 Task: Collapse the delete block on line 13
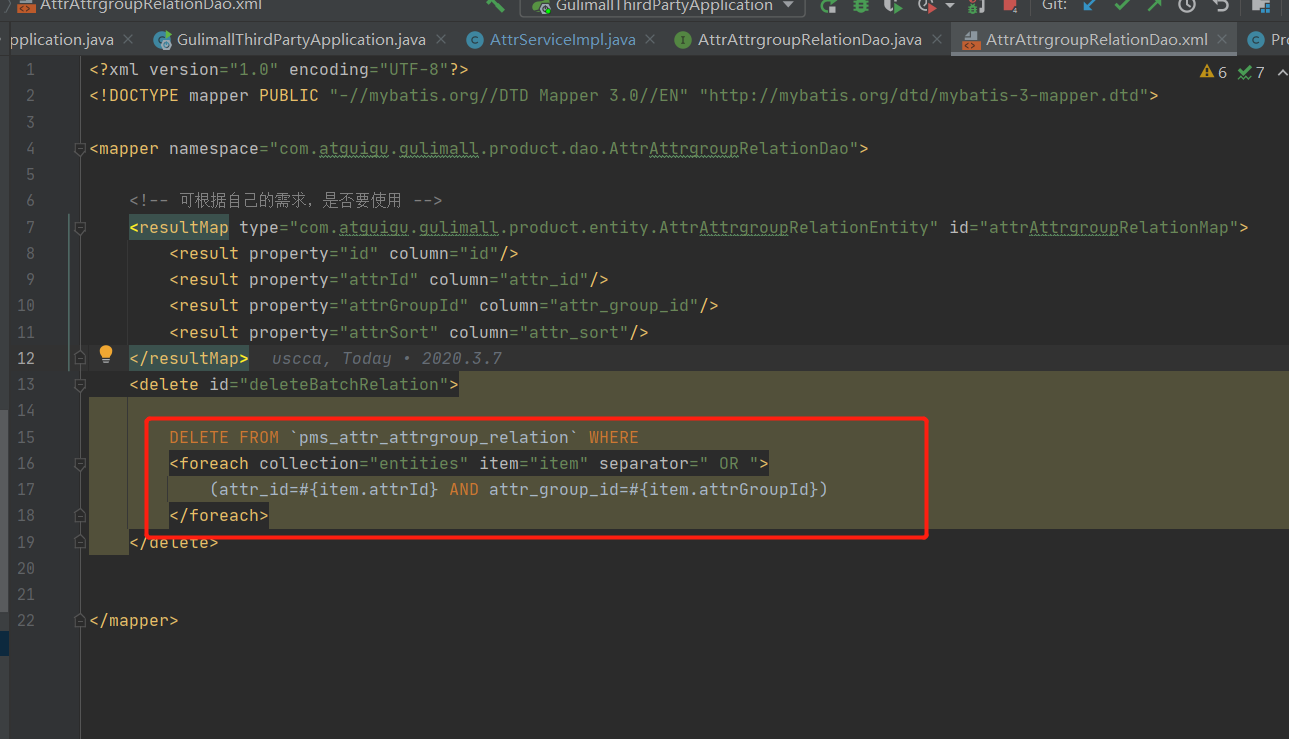click(80, 385)
